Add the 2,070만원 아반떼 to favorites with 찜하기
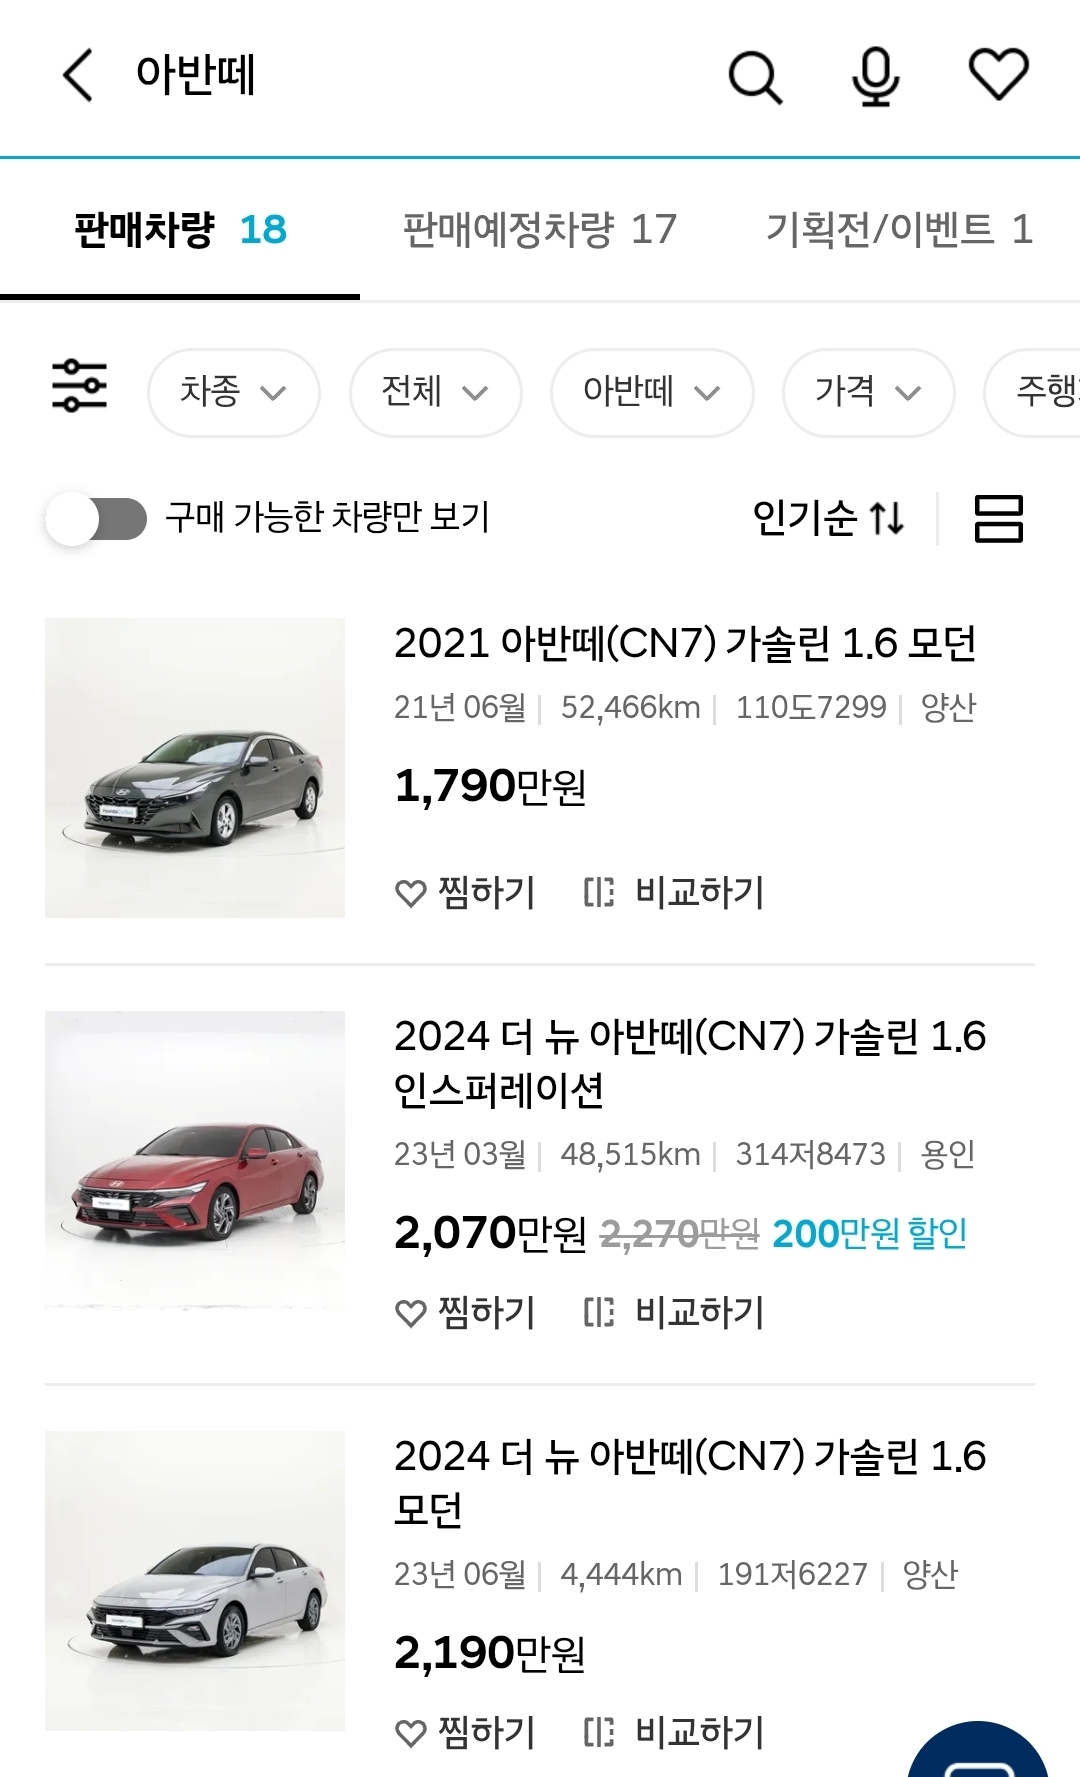The height and width of the screenshot is (1777, 1080). [x=466, y=1312]
